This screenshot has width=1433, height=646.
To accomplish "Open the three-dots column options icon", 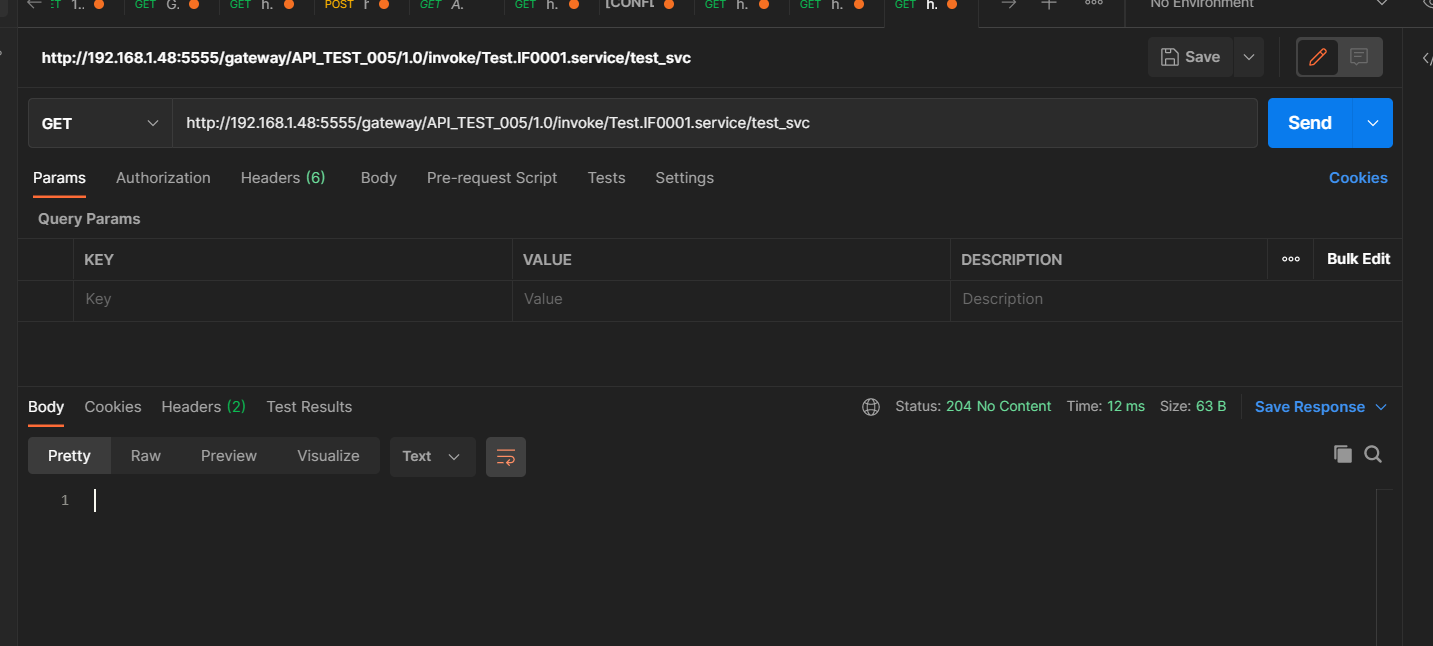I will [x=1291, y=259].
